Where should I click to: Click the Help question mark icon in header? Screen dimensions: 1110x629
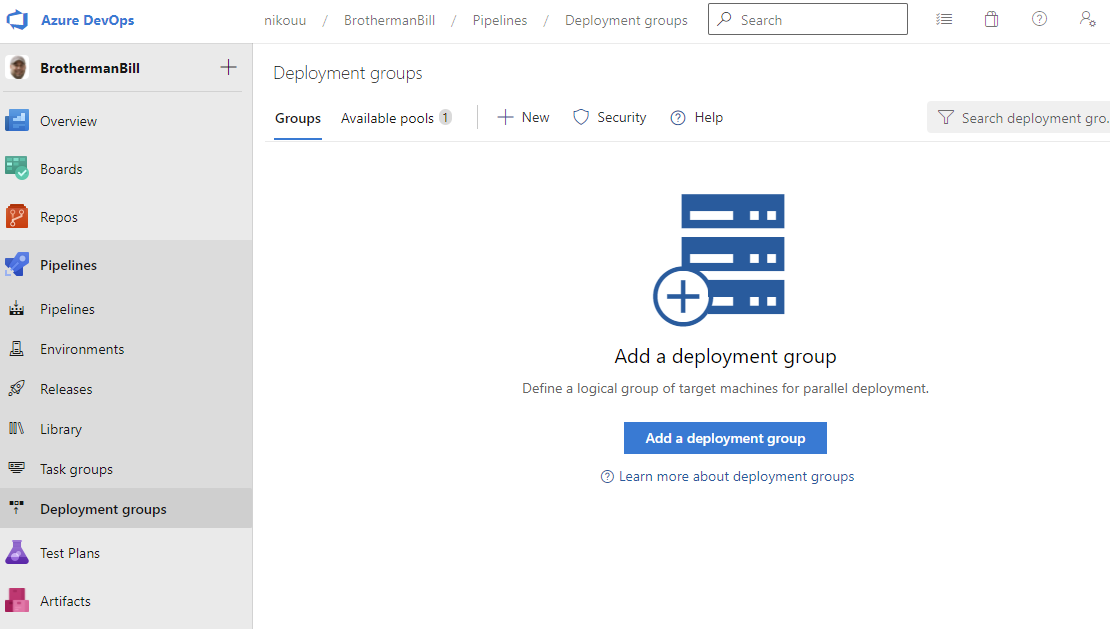click(1039, 19)
